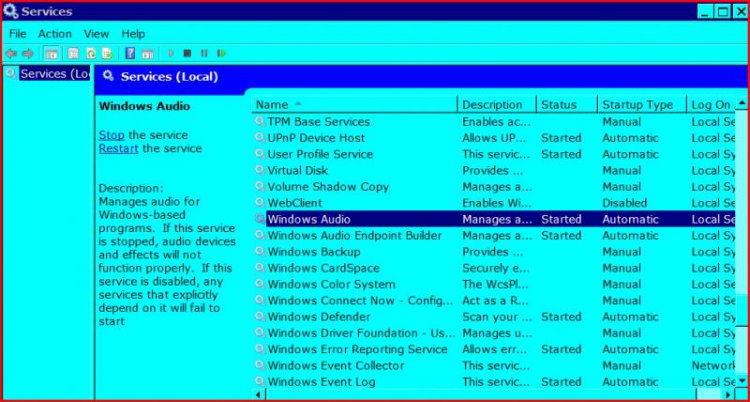Select the Windows Error Reporting Service name
Screen dimensions: 750x402
[x=357, y=349]
